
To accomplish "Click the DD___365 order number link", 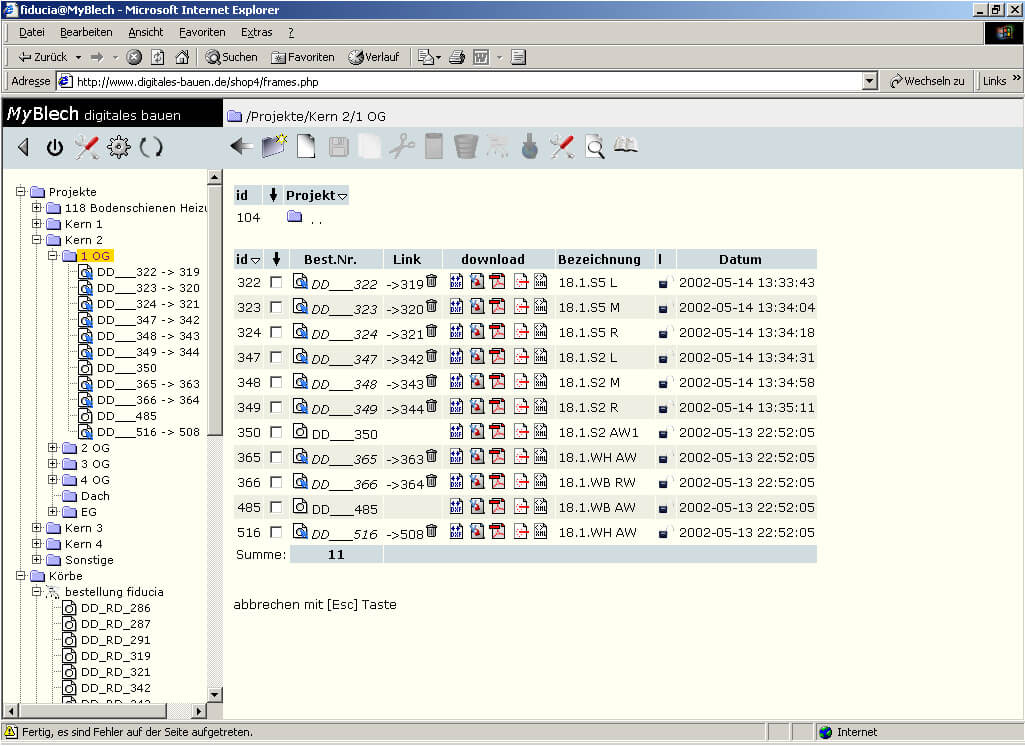I will click(344, 459).
